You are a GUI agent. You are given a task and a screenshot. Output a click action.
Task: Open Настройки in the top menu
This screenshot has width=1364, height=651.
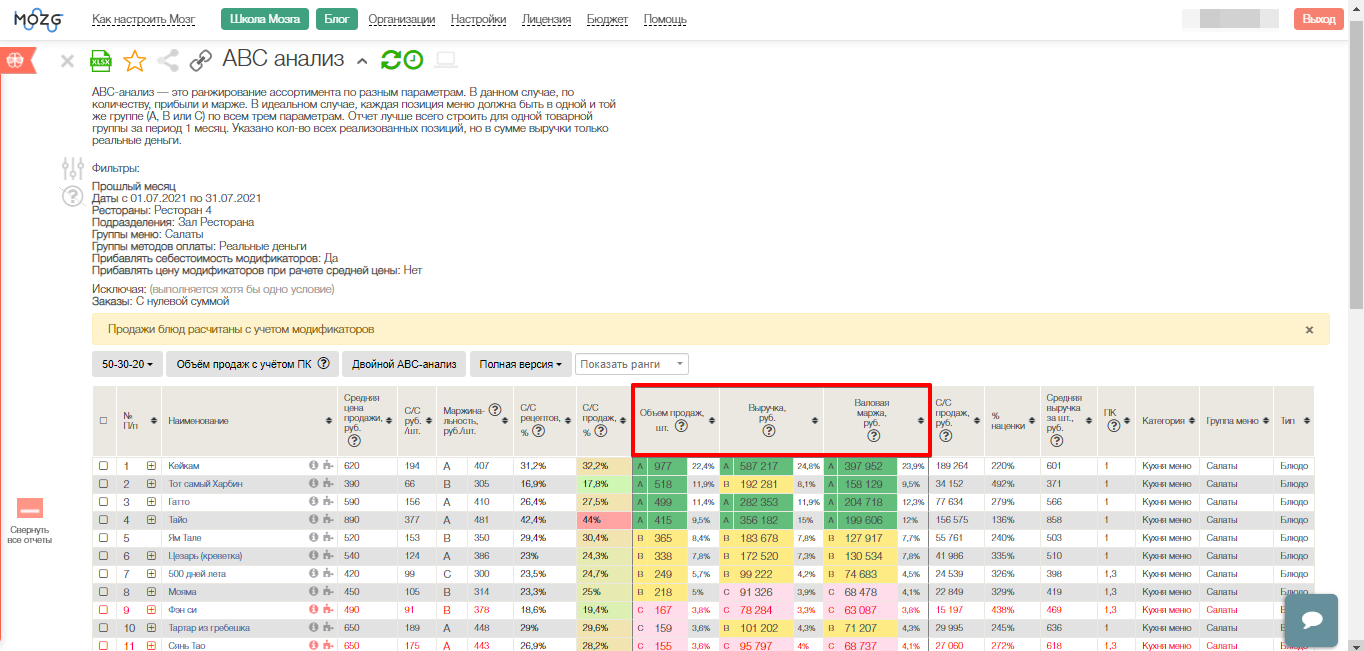pyautogui.click(x=478, y=19)
